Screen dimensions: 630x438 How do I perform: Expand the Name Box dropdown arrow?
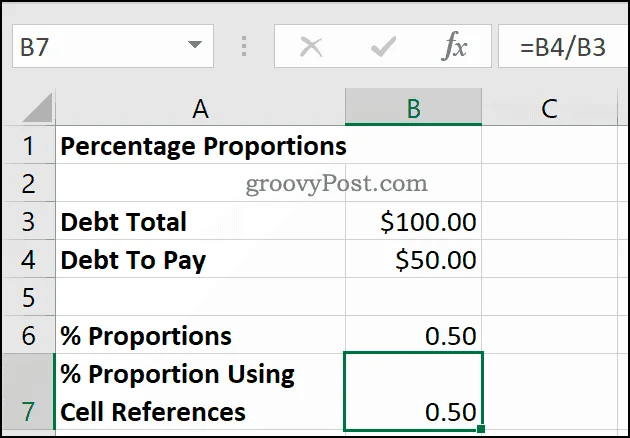tap(195, 44)
